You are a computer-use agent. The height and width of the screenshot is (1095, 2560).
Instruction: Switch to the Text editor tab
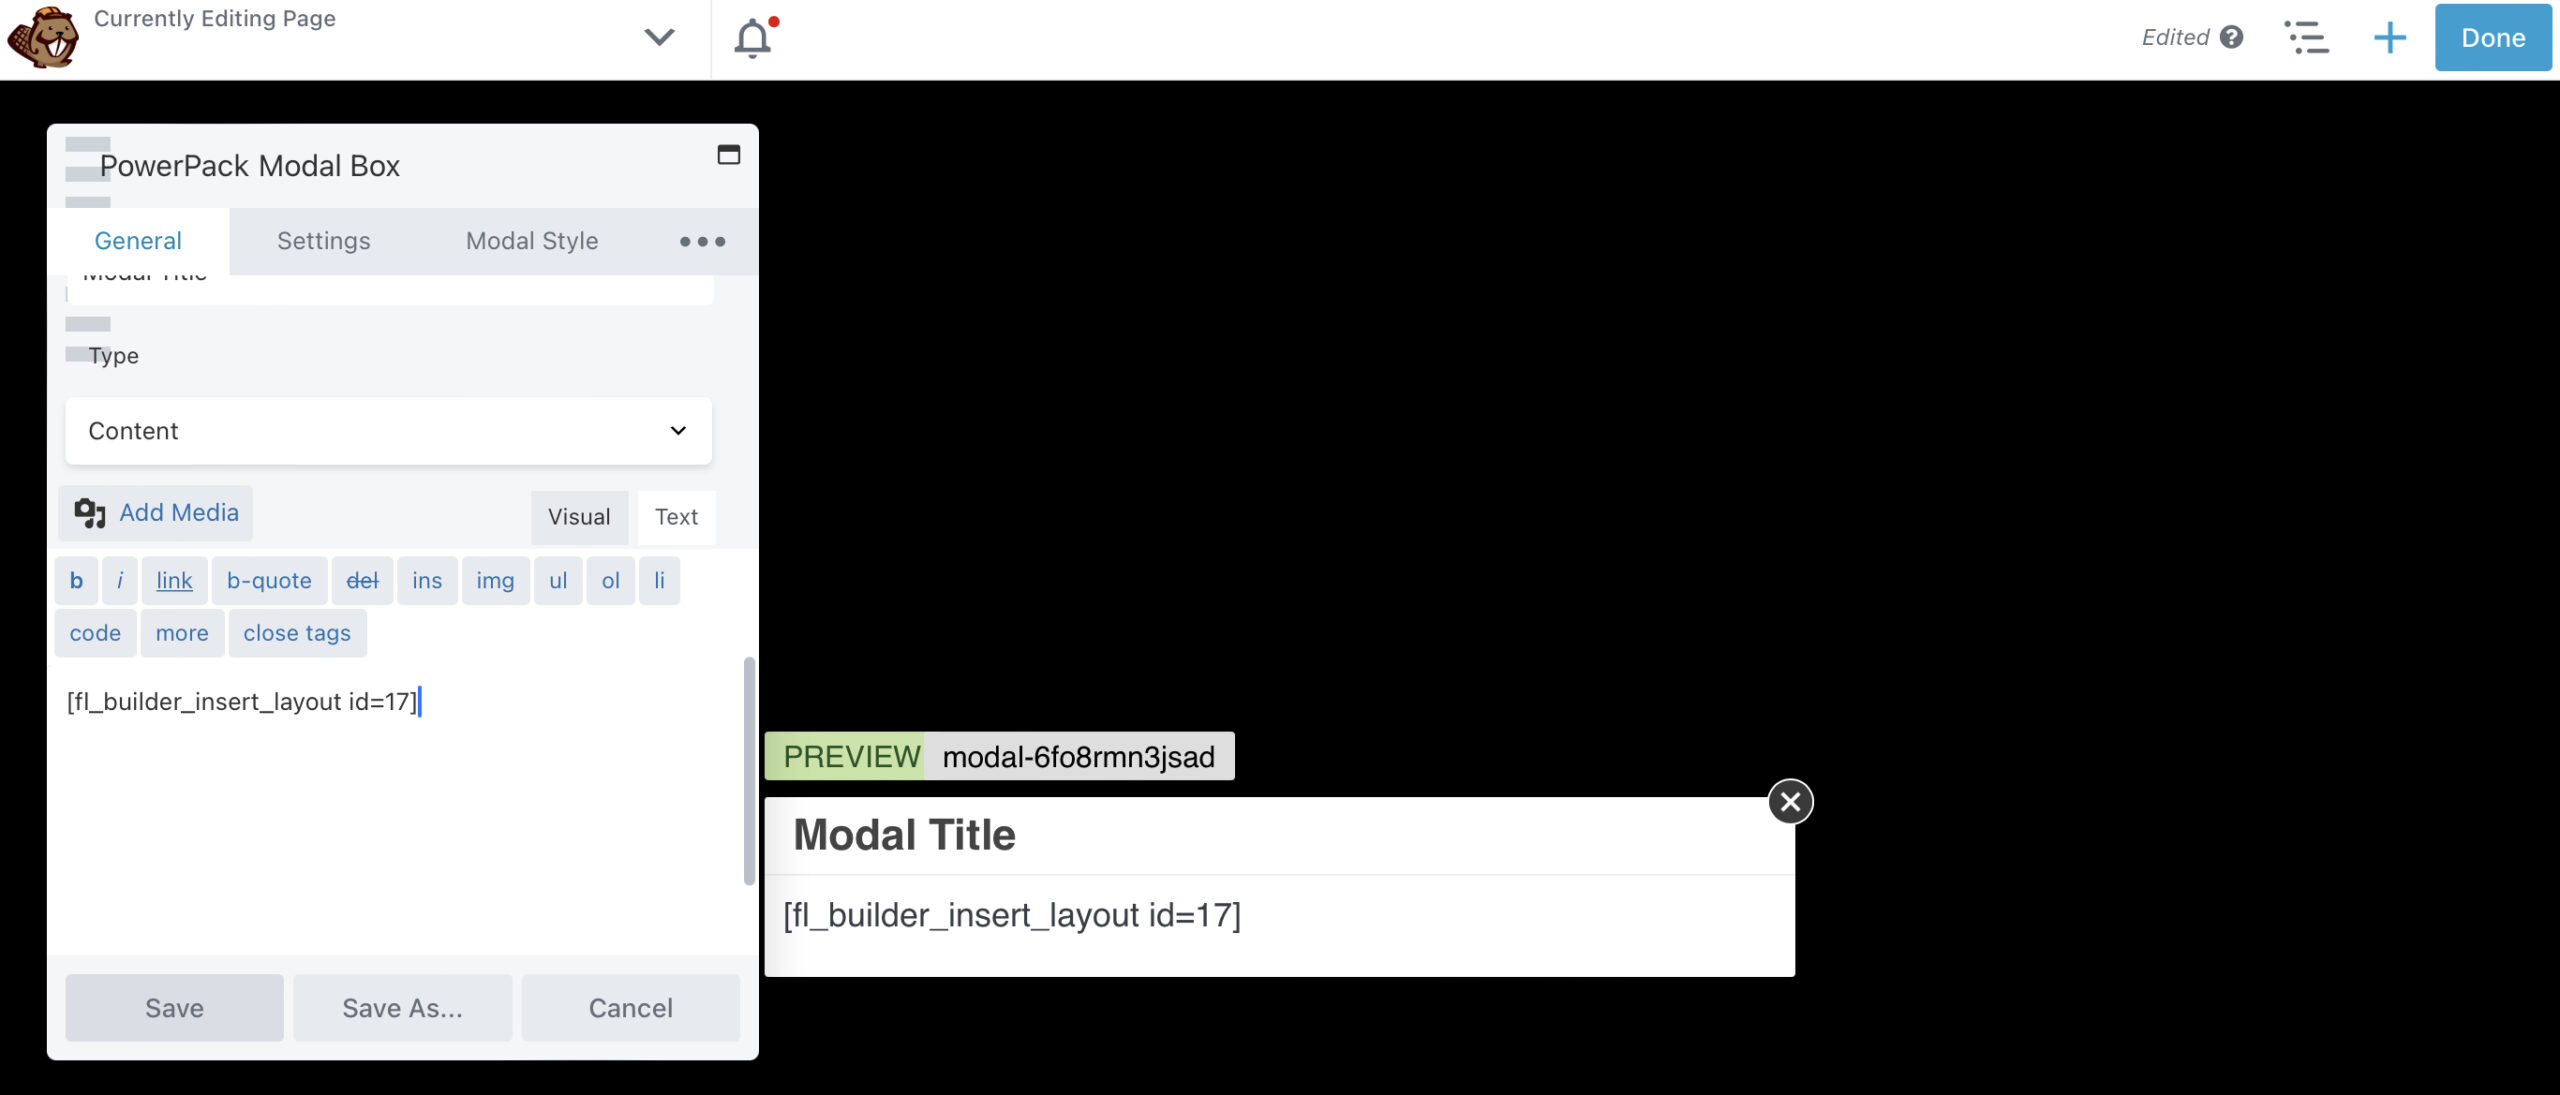point(674,516)
